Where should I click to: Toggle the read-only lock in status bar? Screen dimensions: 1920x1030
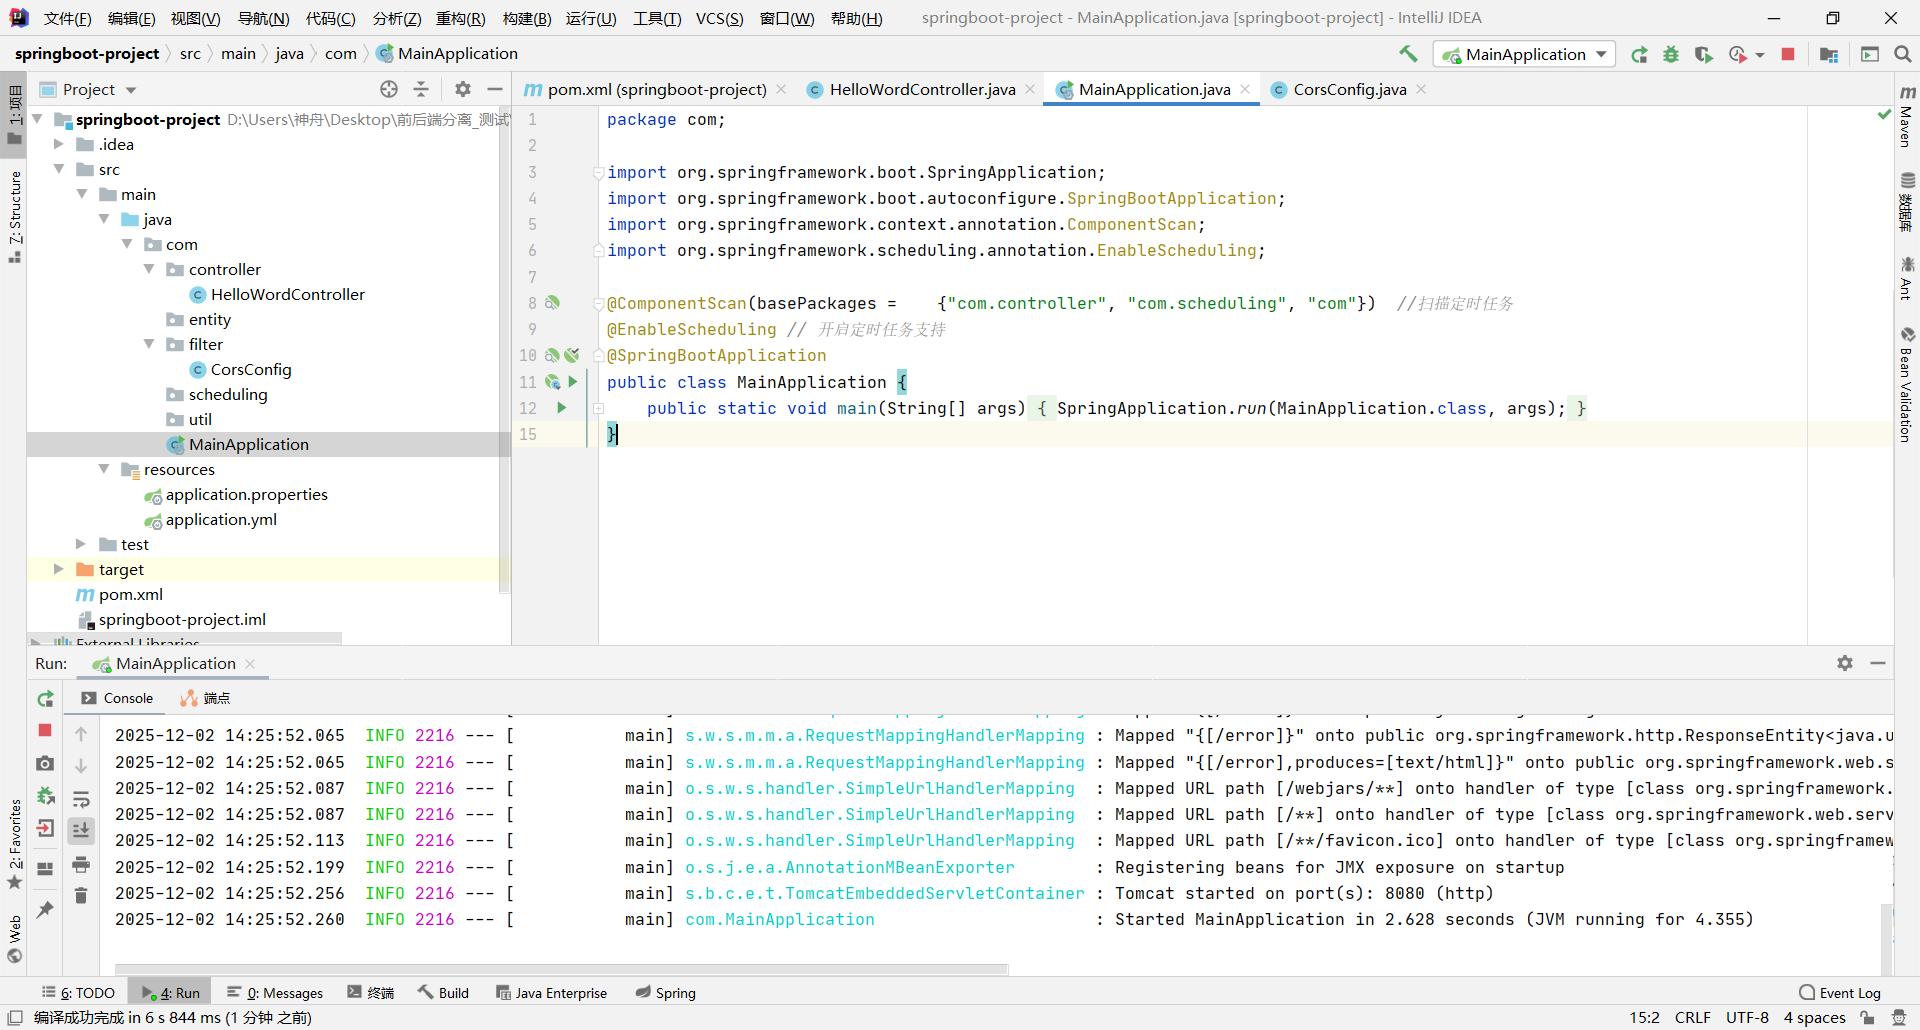(x=1867, y=1018)
